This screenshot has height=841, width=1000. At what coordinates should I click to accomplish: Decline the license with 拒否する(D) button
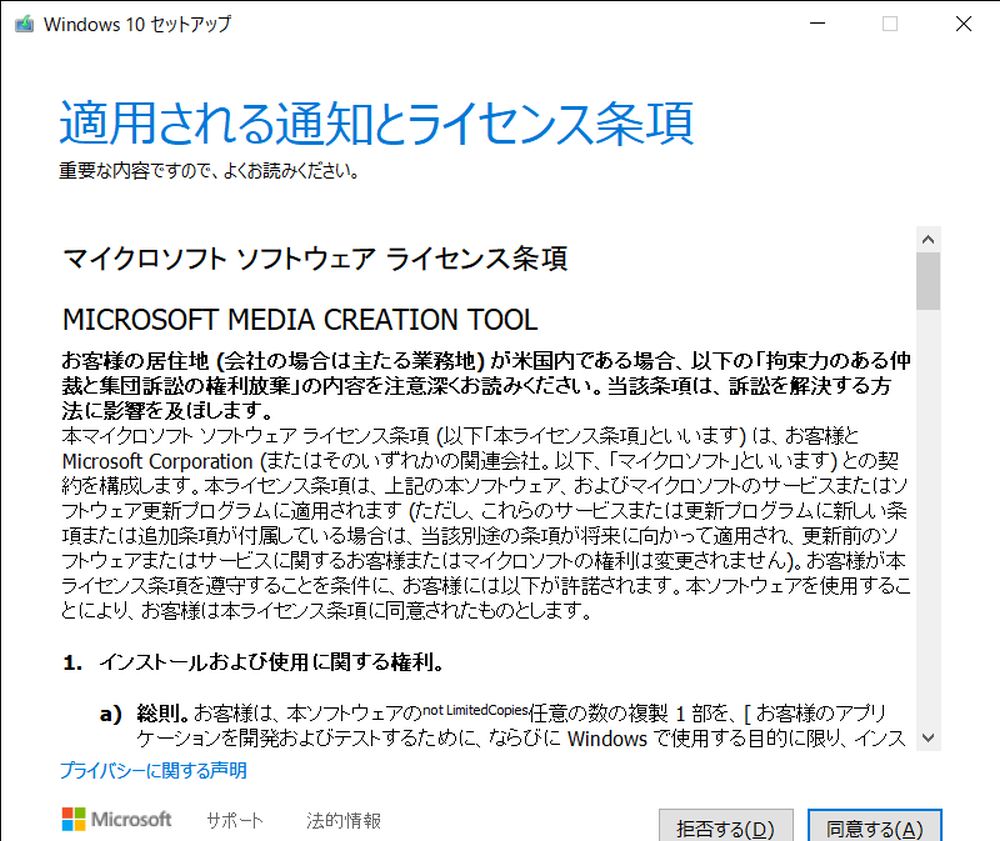click(x=726, y=828)
